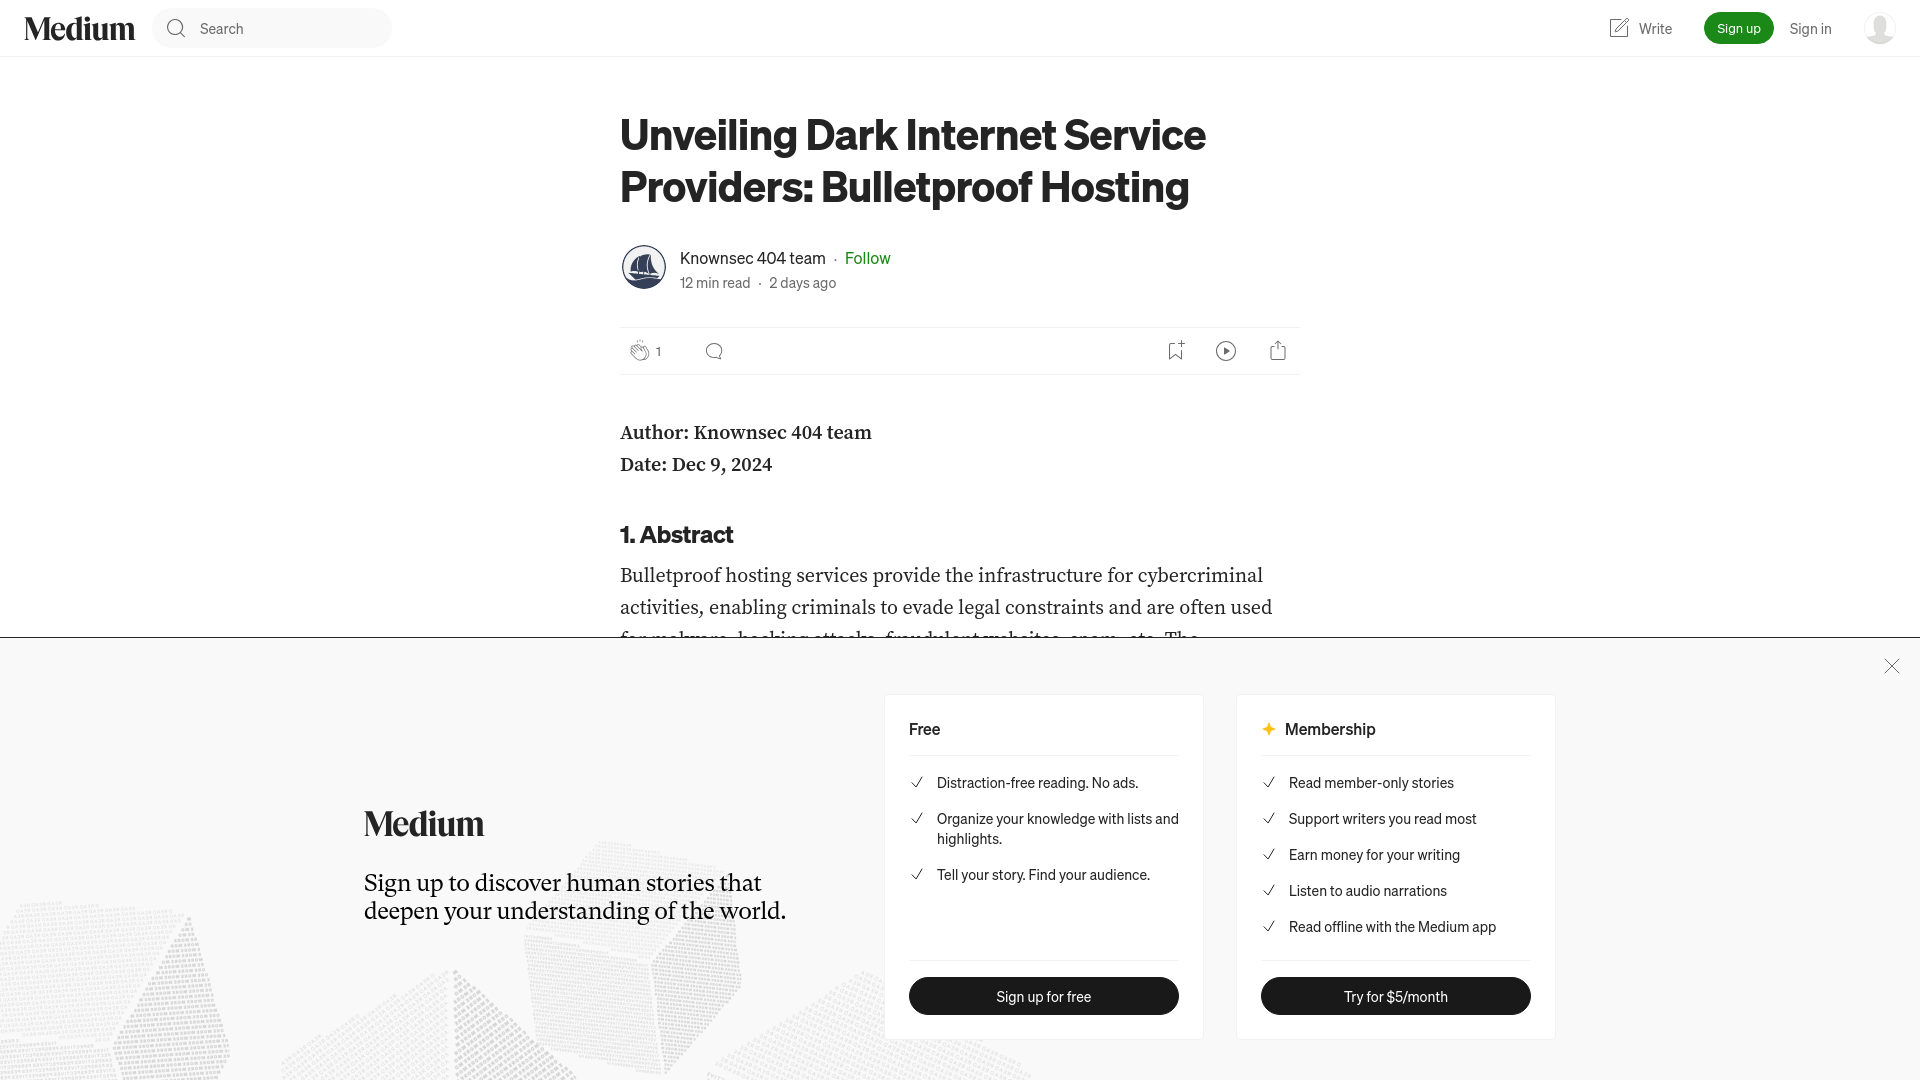Click the Write pencil icon
The image size is (1920, 1080).
[x=1618, y=28]
